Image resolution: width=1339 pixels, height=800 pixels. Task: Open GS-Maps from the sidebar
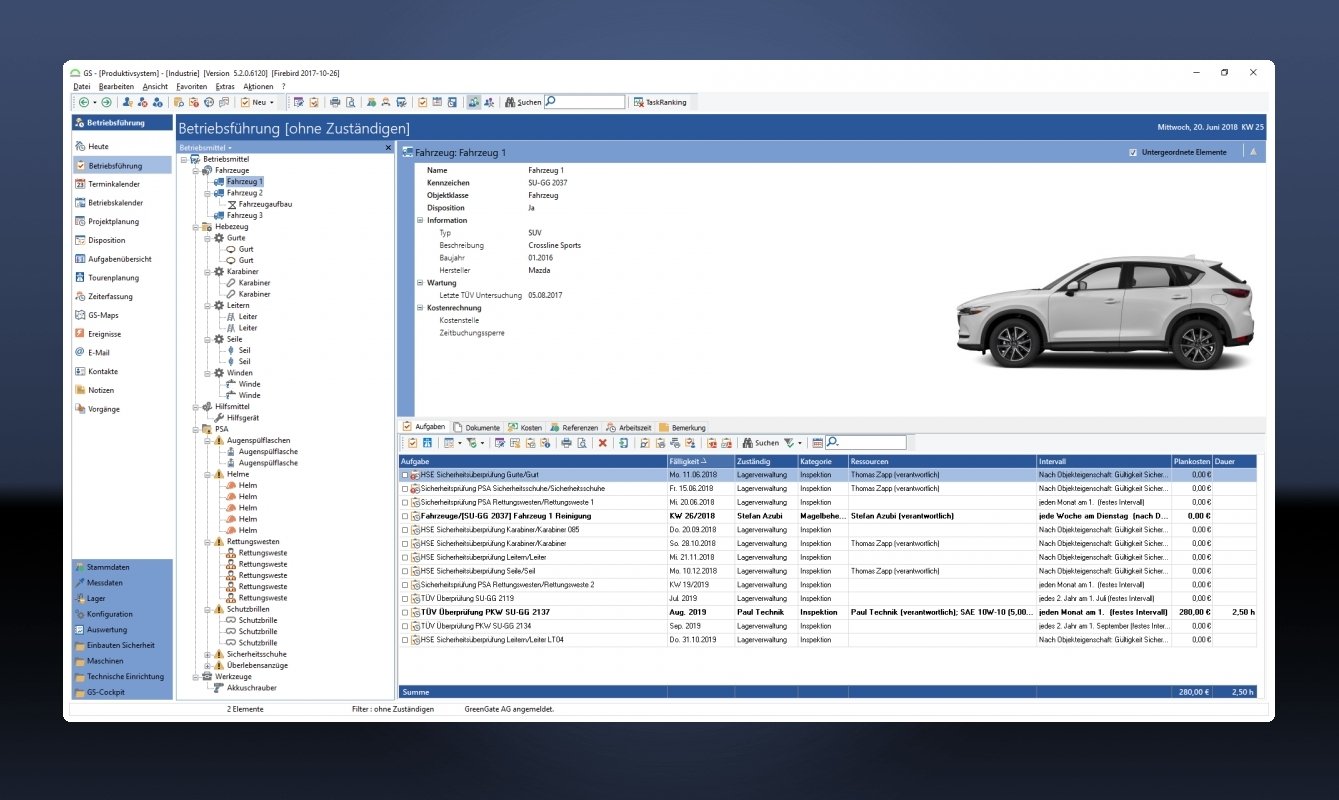point(103,315)
